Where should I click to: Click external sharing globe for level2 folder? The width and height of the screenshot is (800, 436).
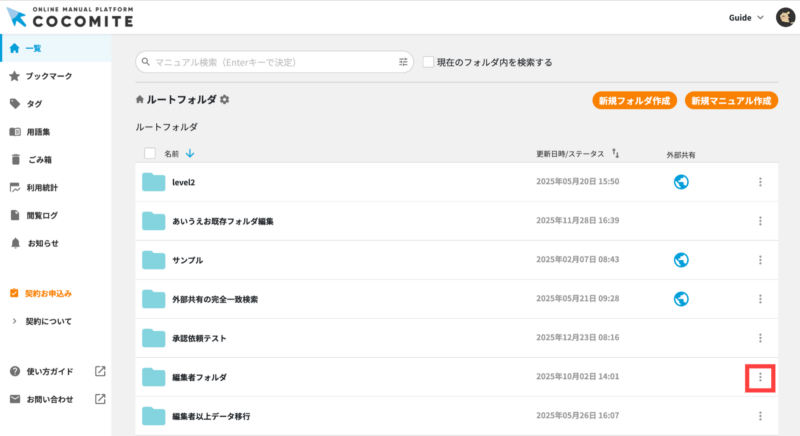(x=681, y=182)
